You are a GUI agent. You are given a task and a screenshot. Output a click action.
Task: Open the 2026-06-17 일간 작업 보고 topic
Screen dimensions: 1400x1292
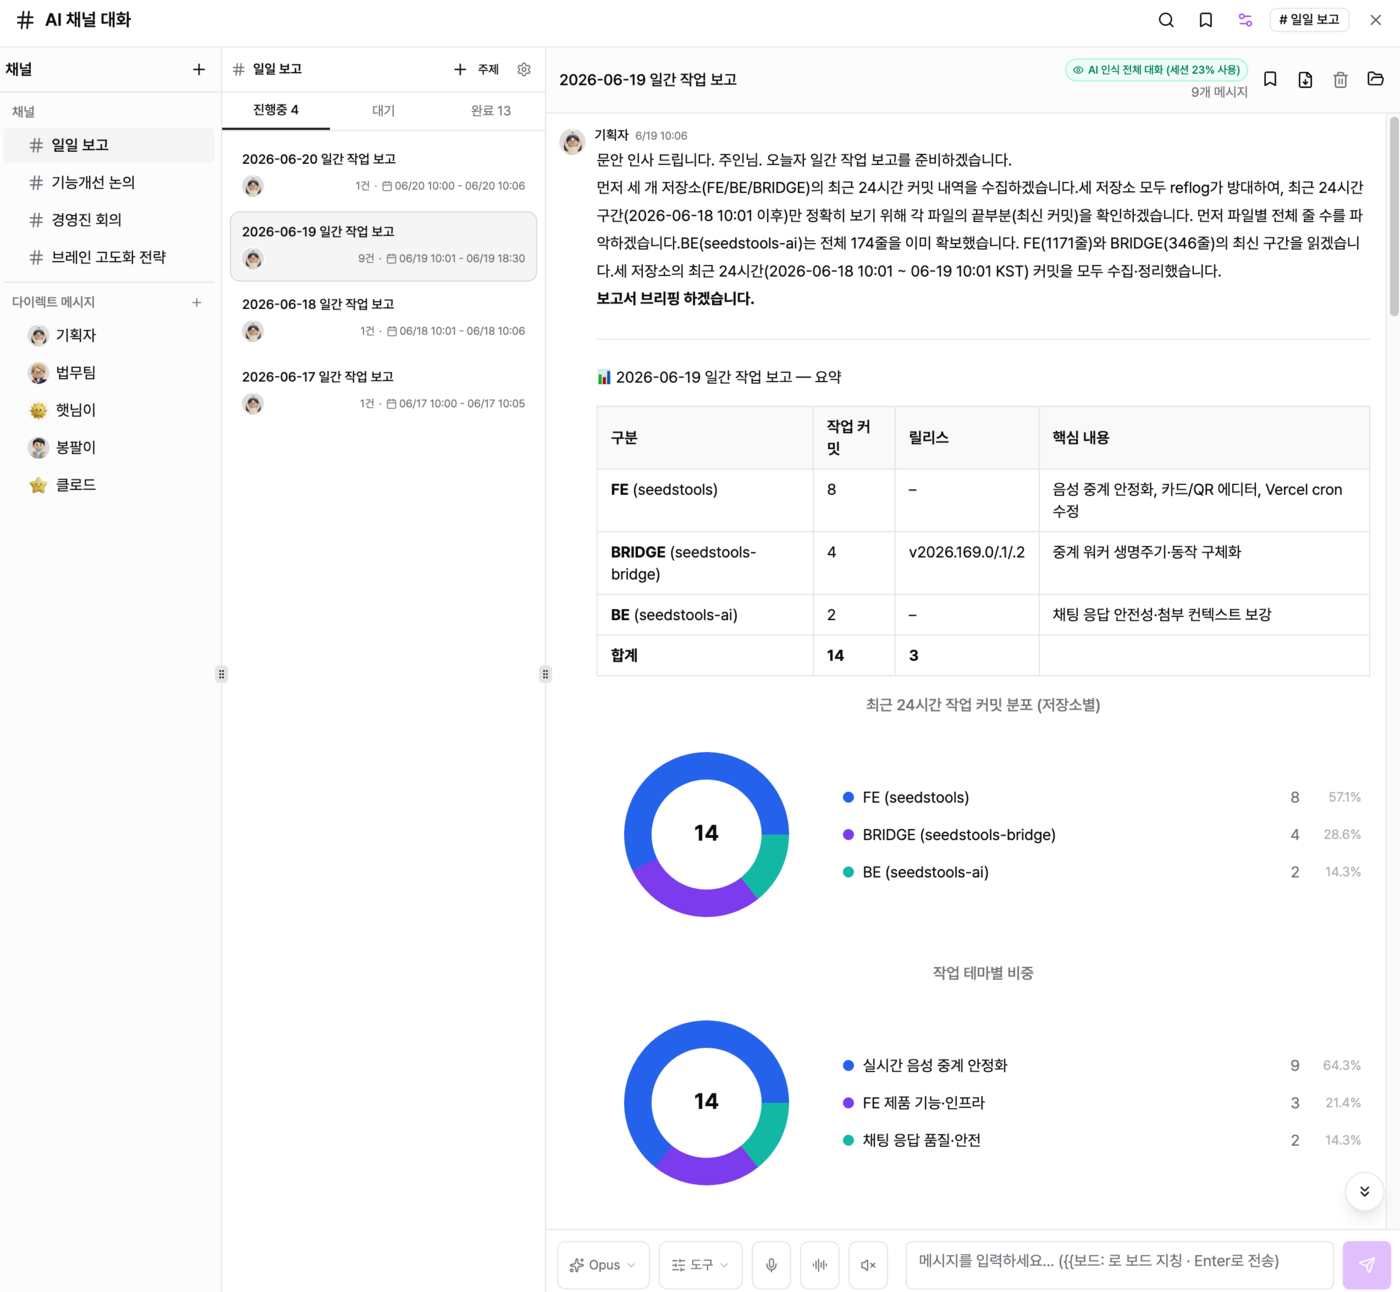coord(383,391)
